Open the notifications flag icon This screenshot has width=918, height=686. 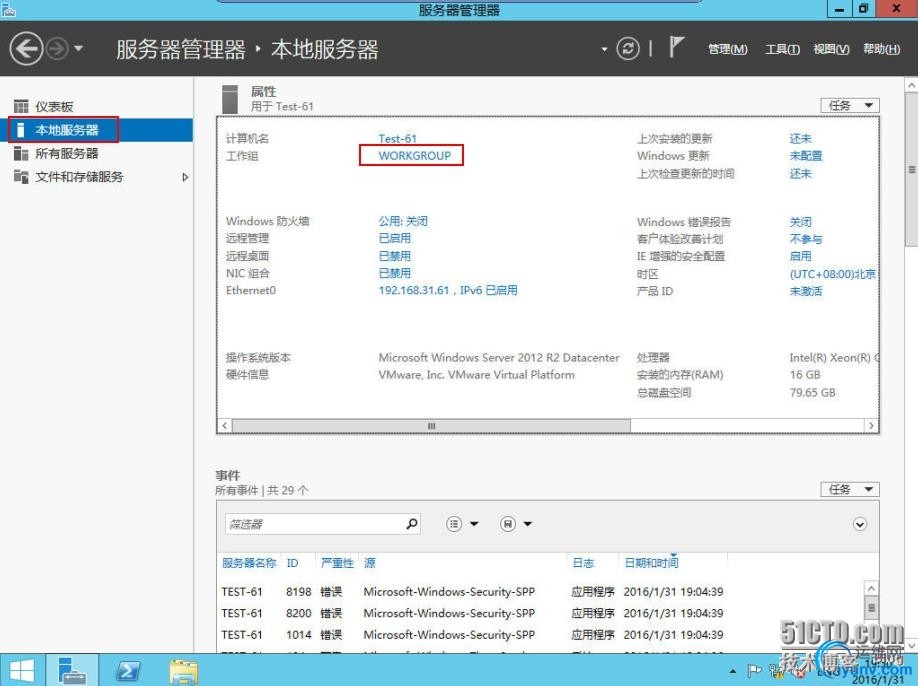(676, 47)
